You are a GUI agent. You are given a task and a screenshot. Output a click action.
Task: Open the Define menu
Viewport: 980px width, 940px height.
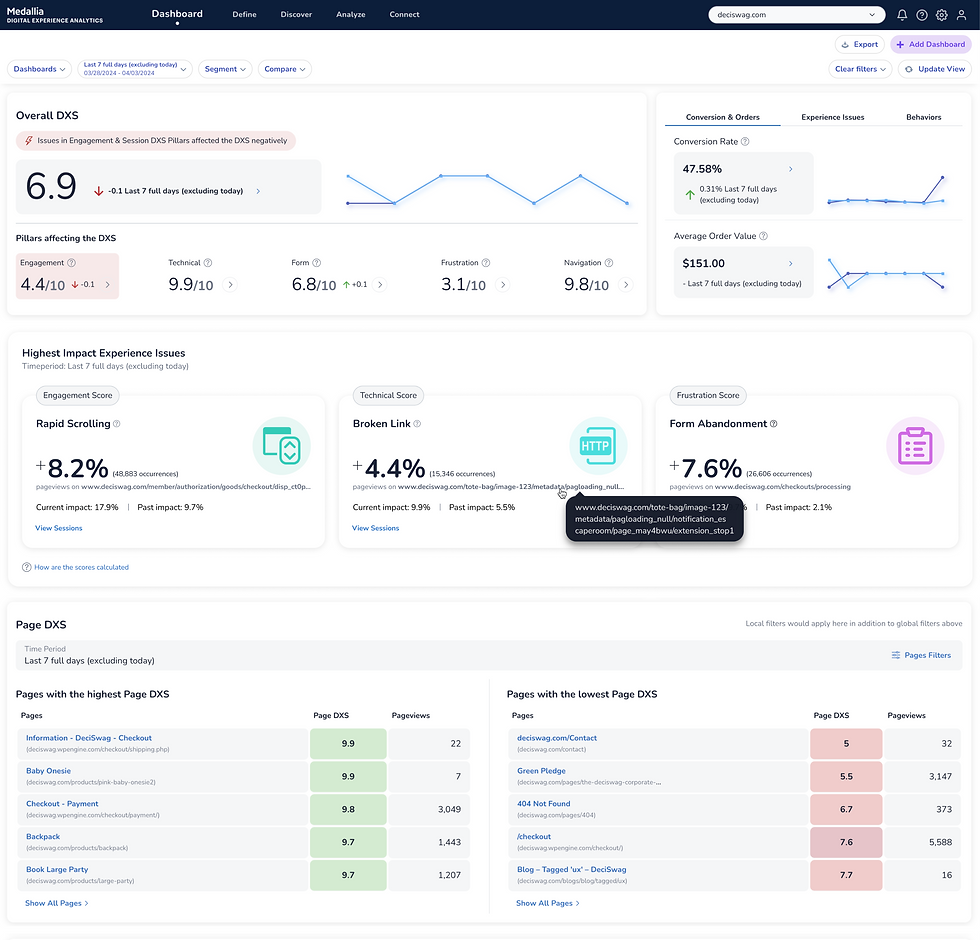[244, 14]
